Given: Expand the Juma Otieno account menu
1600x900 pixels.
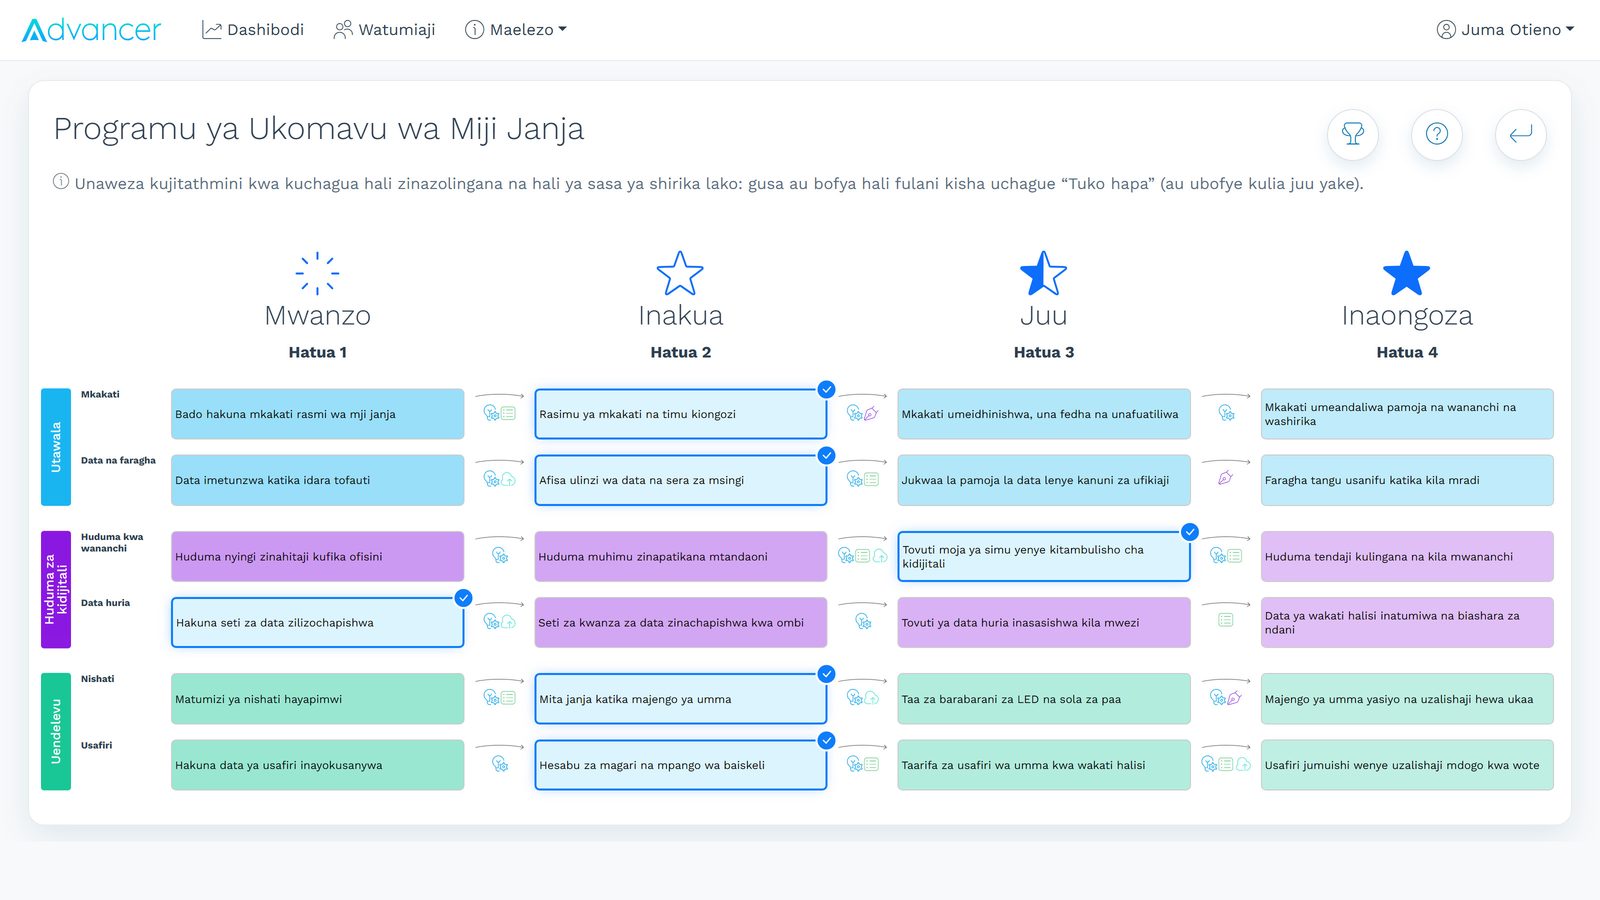Looking at the screenshot, I should tap(1505, 30).
